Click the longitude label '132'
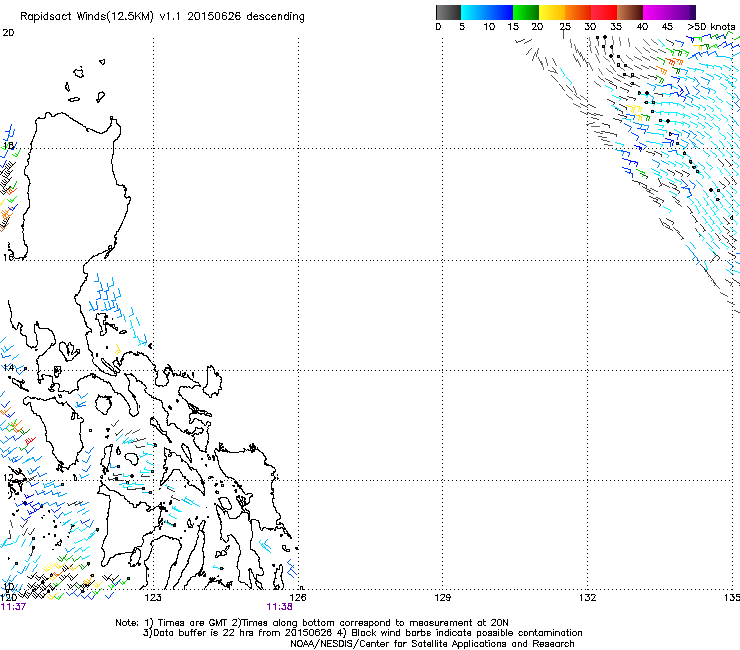 click(588, 598)
